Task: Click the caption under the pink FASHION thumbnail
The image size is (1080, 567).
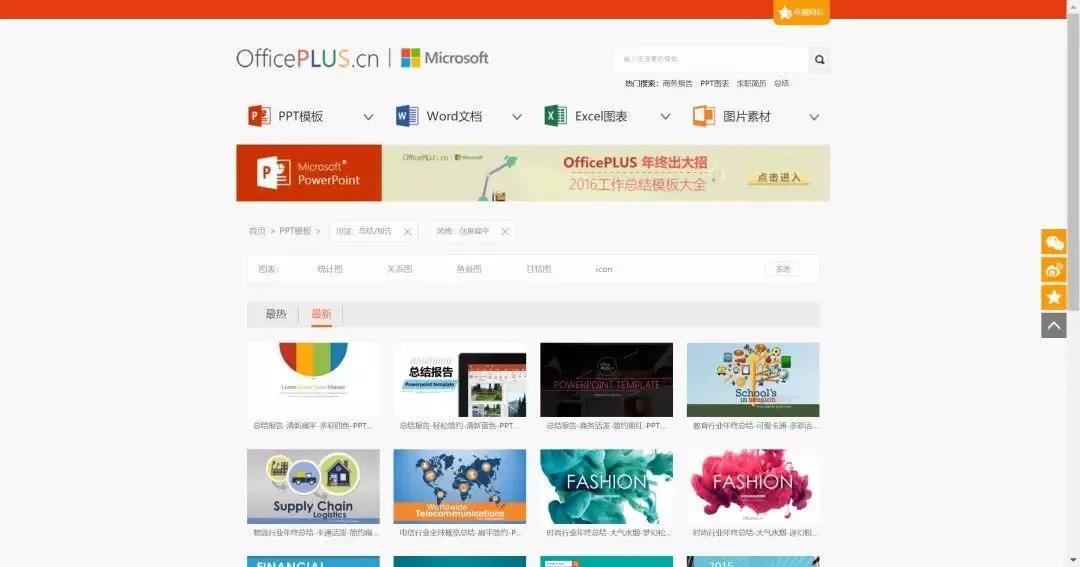Action: (754, 533)
